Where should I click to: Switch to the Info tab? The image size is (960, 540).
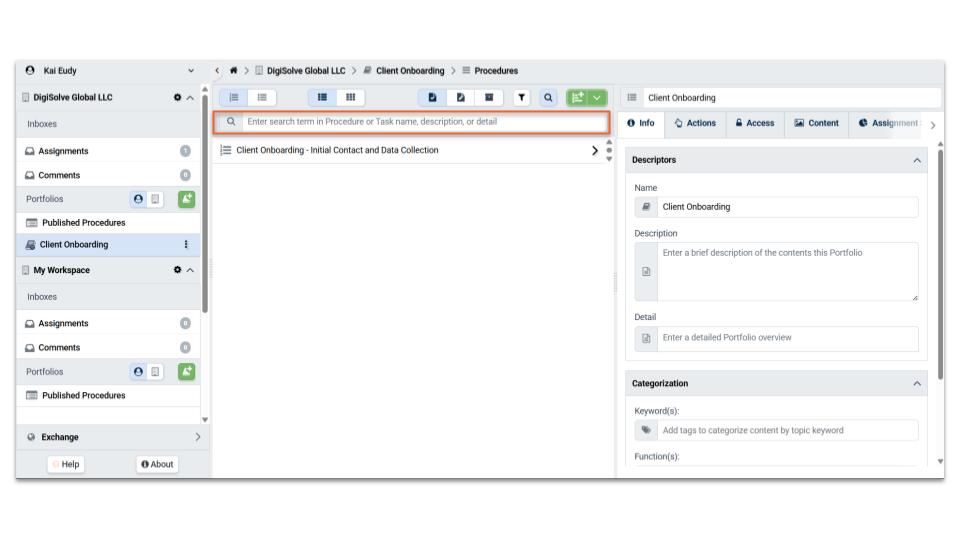641,123
